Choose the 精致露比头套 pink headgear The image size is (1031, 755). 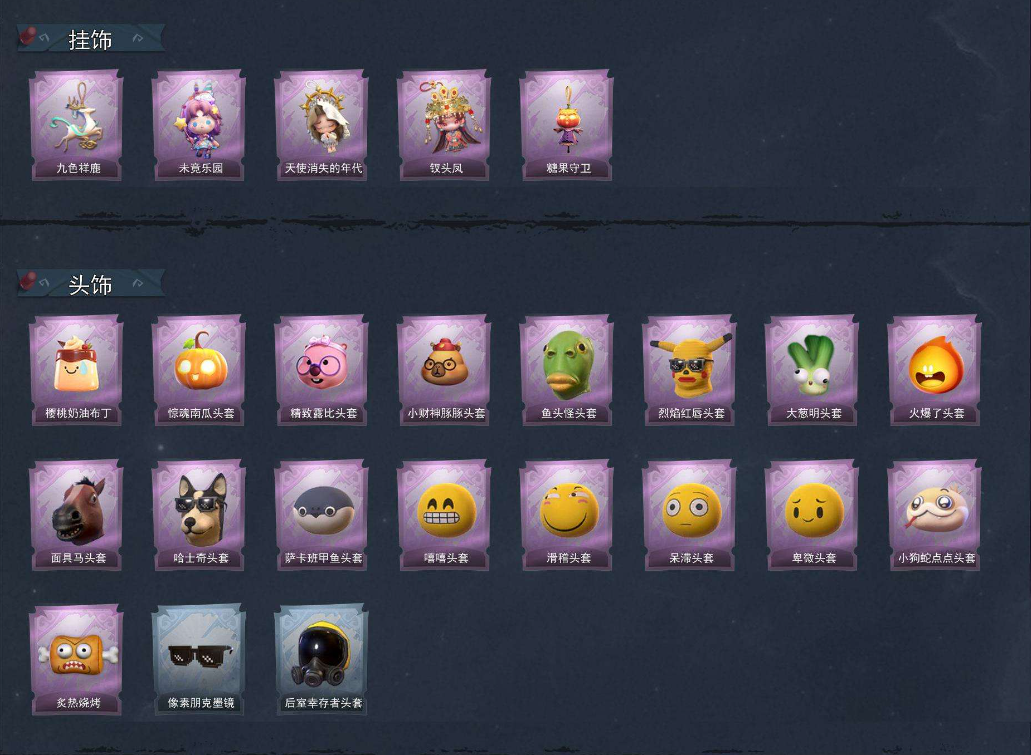click(322, 370)
